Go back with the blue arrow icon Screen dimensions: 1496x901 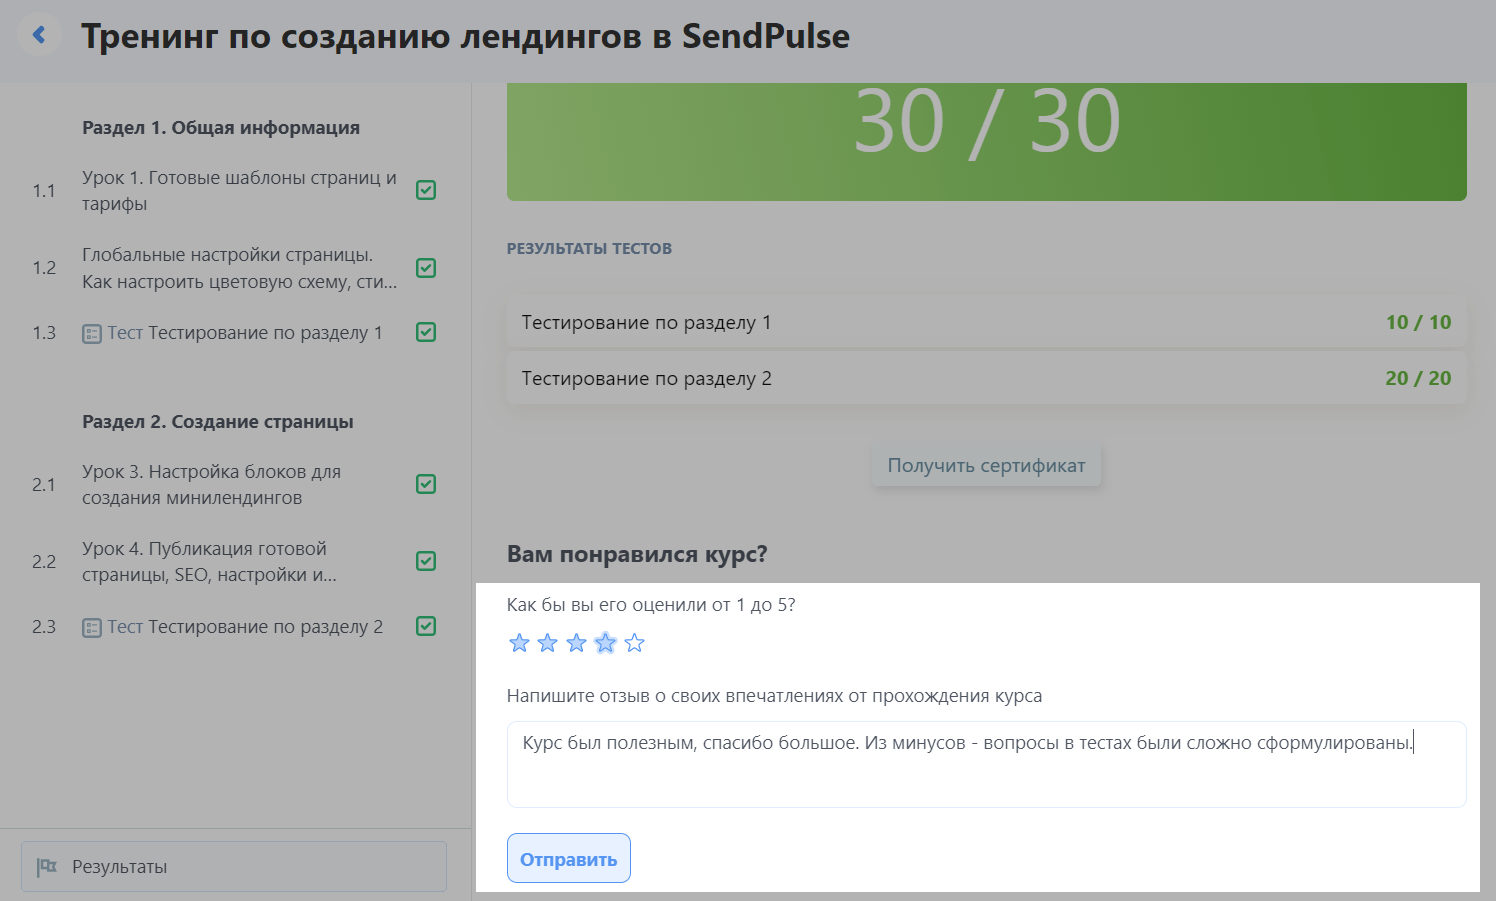coord(39,35)
